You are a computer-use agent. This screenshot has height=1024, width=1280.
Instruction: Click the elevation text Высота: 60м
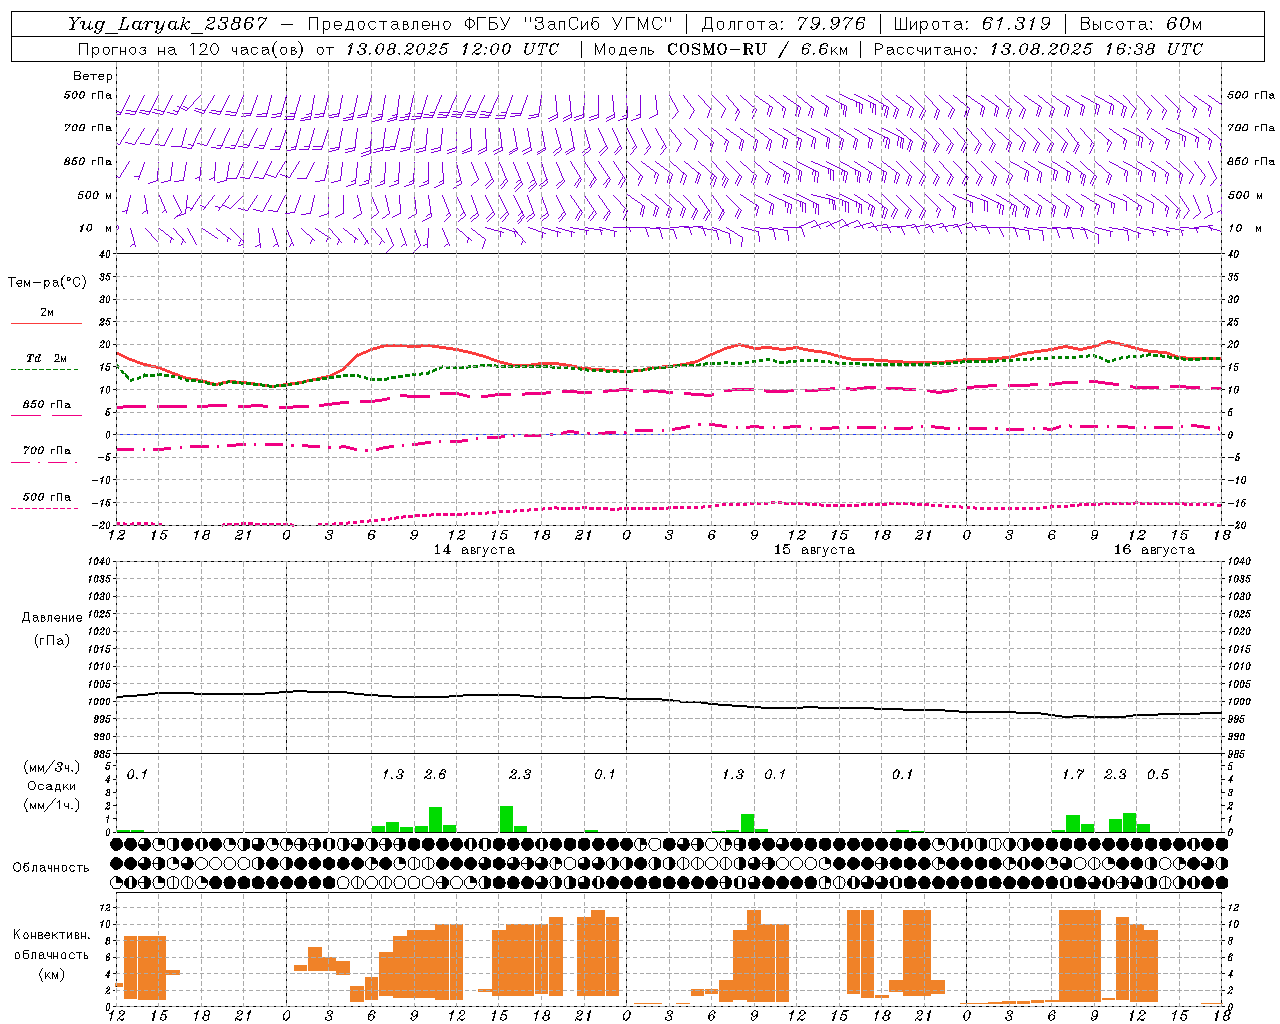point(1141,24)
